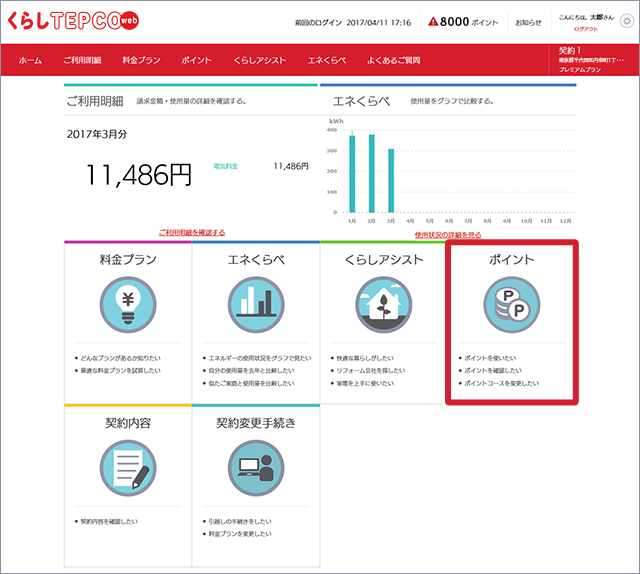The image size is (640, 574).
Task: Open ホーム in the red navigation bar
Action: pyautogui.click(x=30, y=61)
